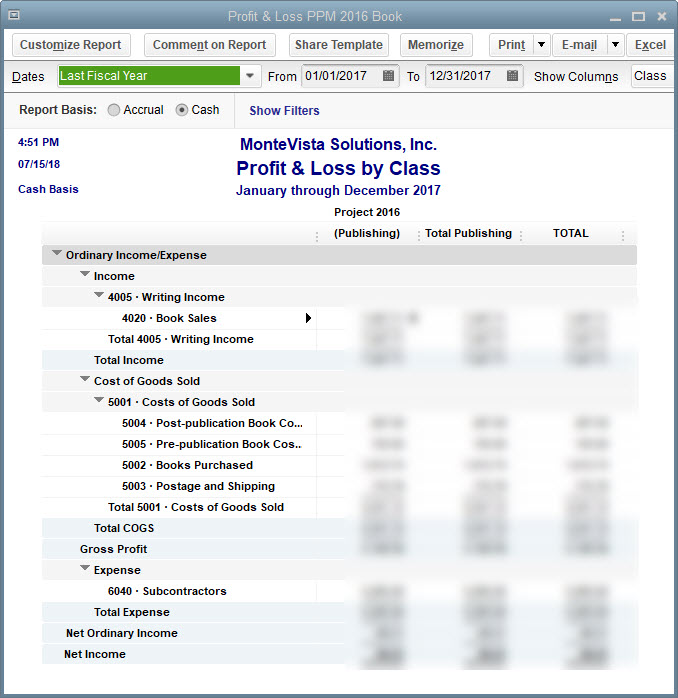
Task: Collapse the Expense section
Action: click(85, 568)
